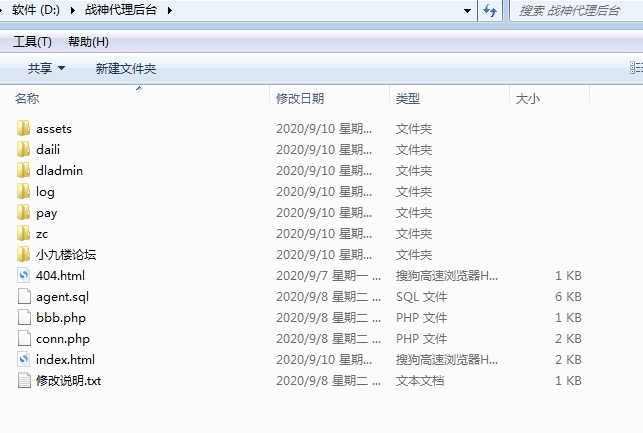Sort files by the 修改日期 column header

(300, 98)
